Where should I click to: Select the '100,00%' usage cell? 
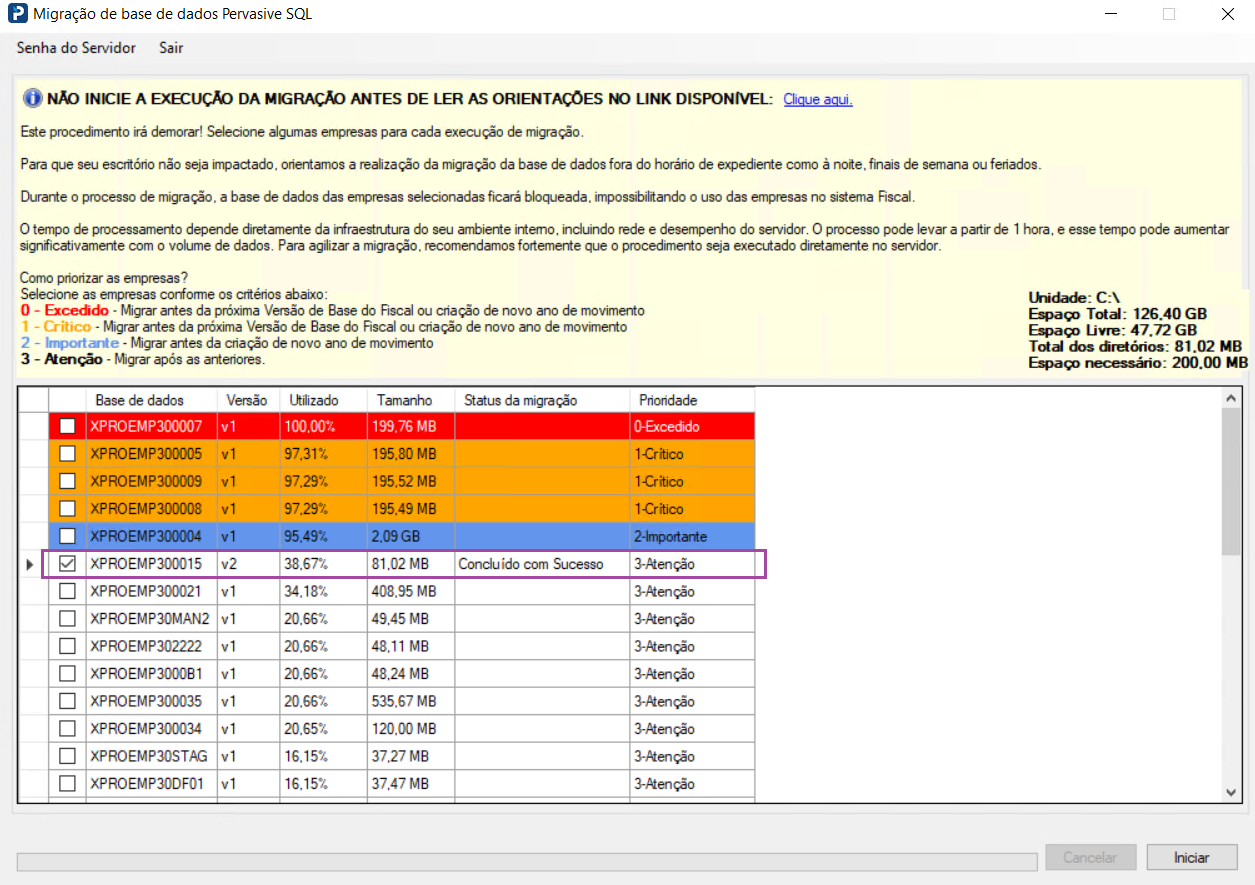(x=323, y=426)
